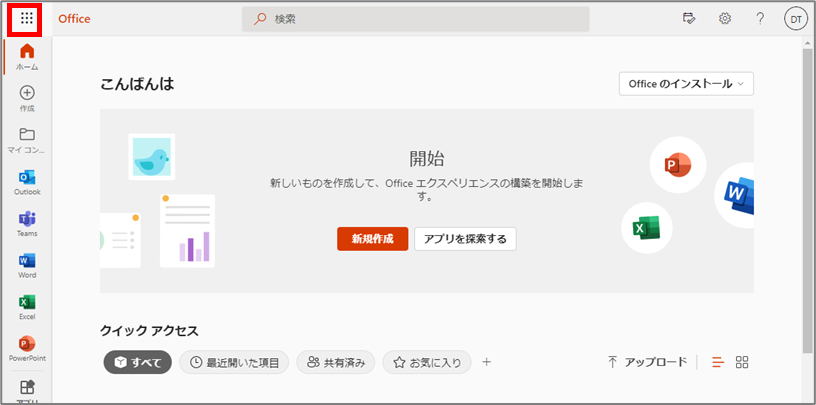Switch to list view icon
This screenshot has width=816, height=405.
click(x=718, y=362)
